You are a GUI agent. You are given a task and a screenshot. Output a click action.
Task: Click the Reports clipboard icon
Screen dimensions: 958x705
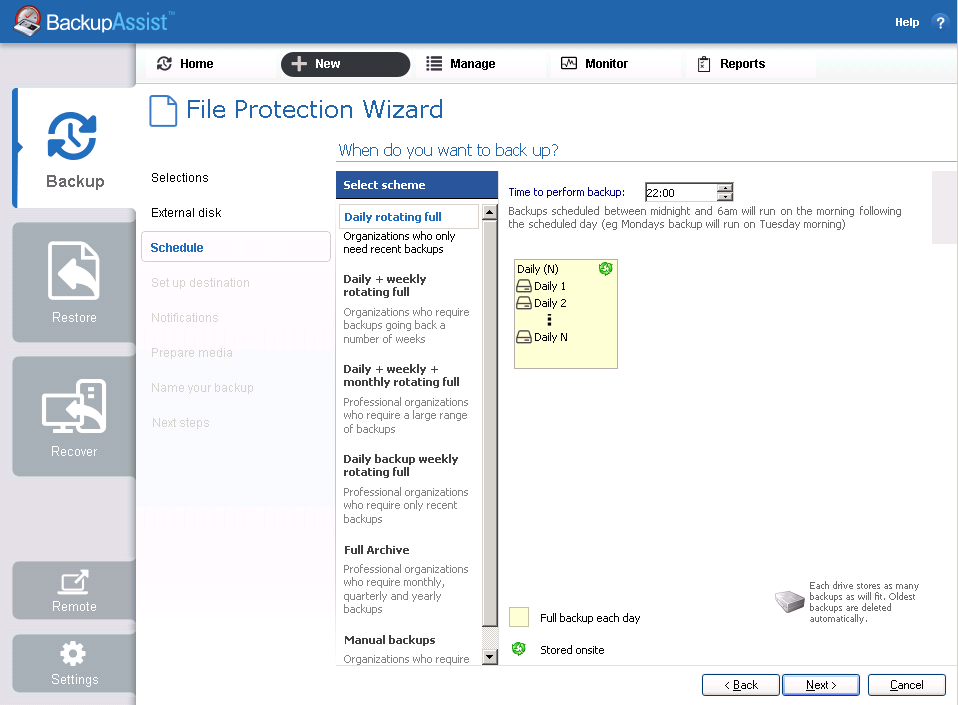coord(704,64)
